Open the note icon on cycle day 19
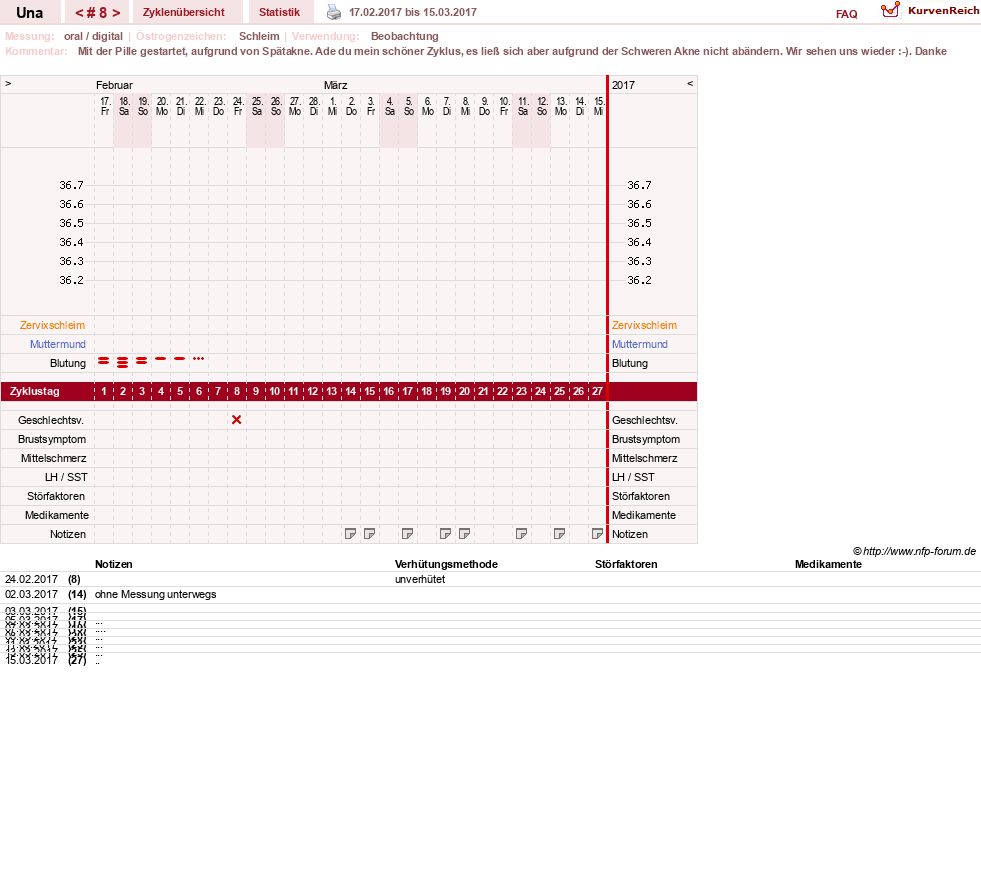 tap(445, 534)
